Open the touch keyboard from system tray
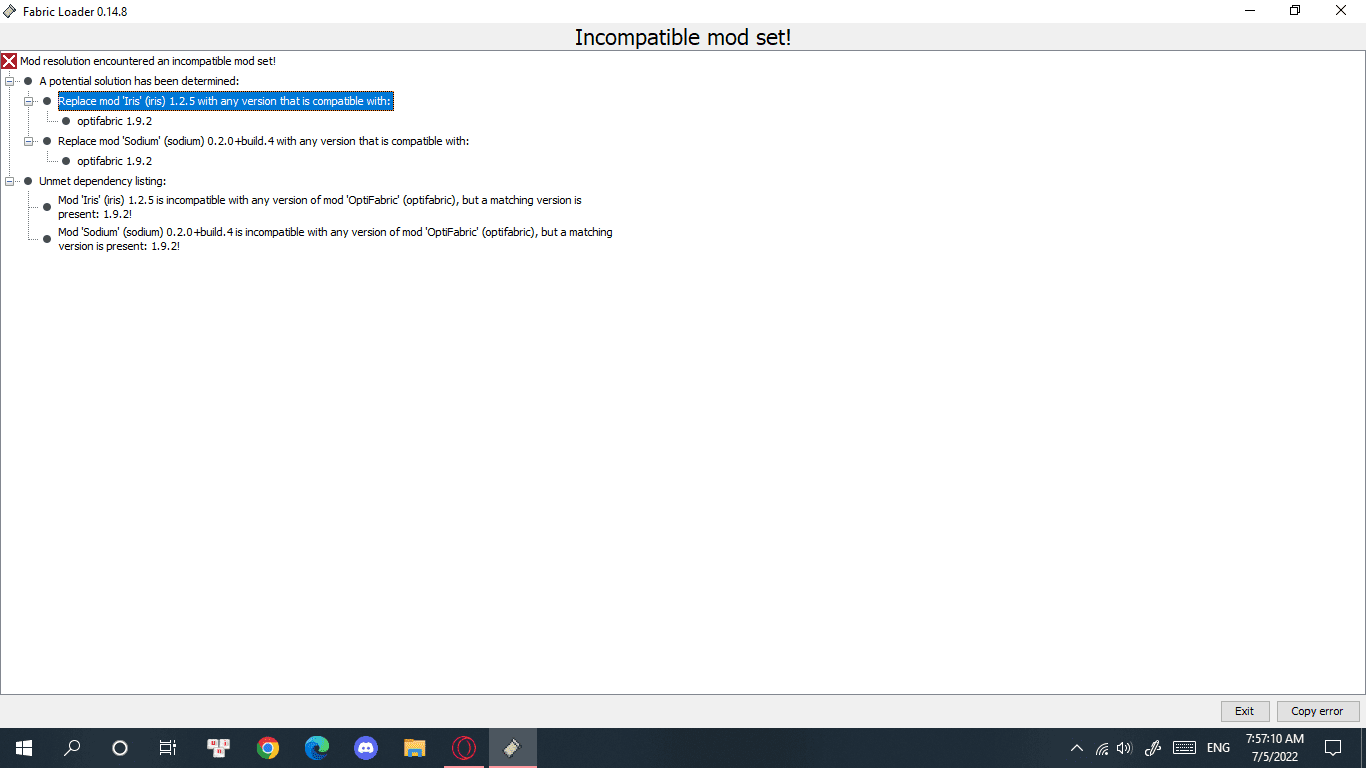 point(1184,748)
